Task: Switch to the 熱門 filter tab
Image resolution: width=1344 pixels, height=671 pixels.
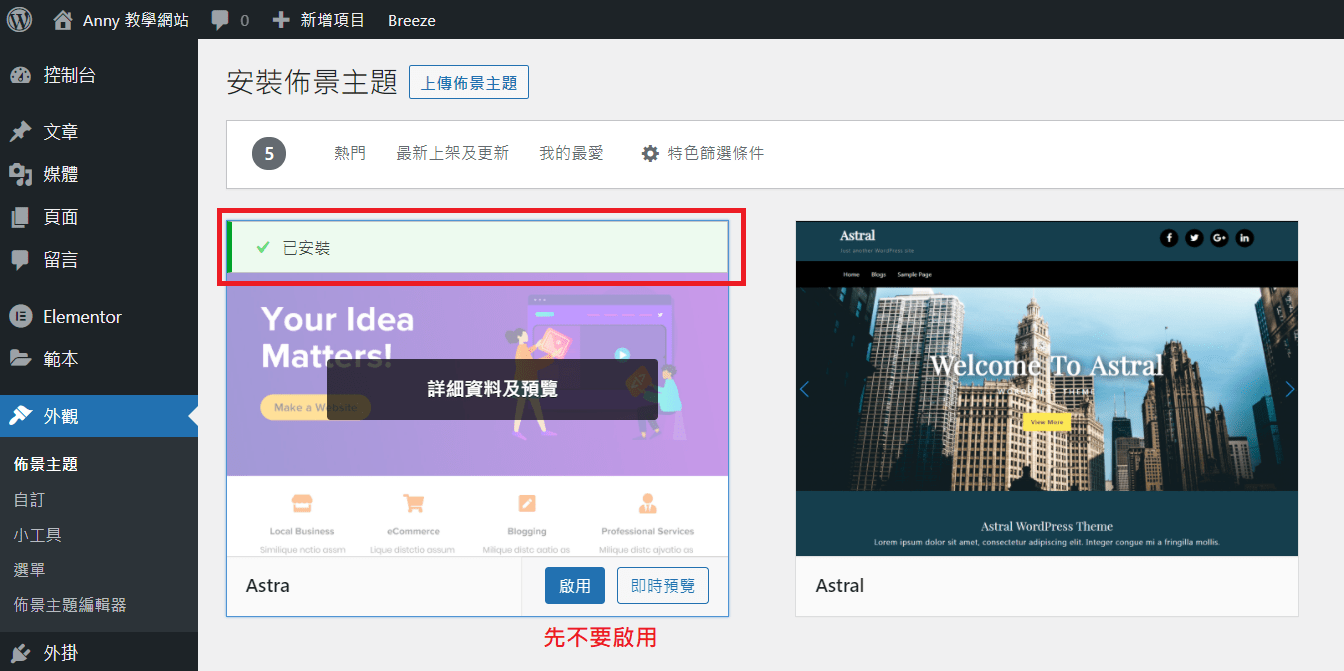Action: (x=350, y=153)
